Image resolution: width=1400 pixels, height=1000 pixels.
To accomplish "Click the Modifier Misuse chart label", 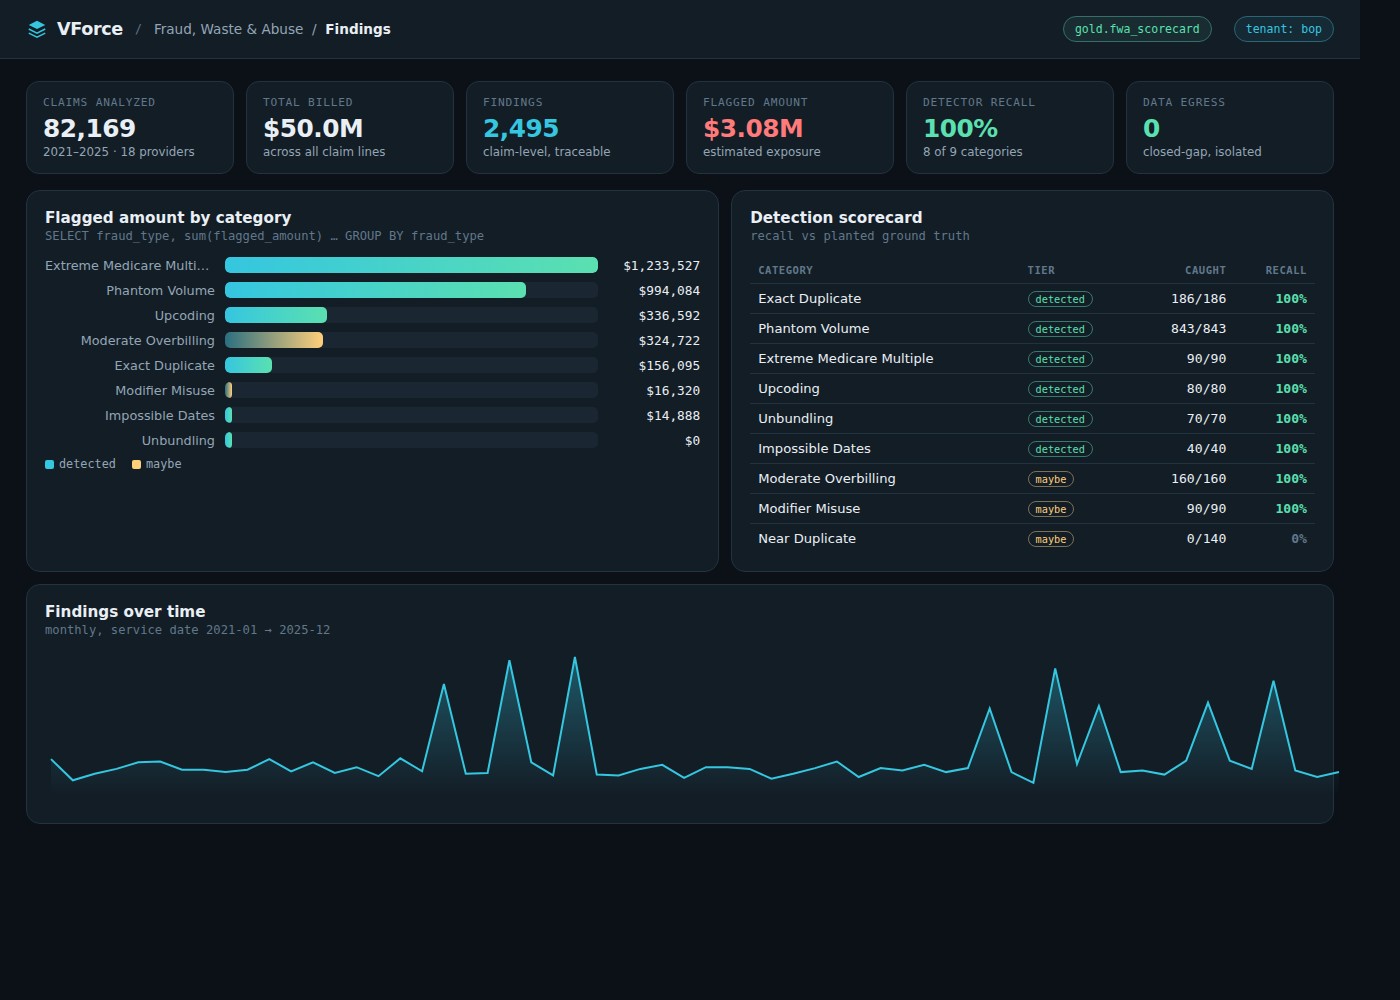I will pyautogui.click(x=165, y=390).
